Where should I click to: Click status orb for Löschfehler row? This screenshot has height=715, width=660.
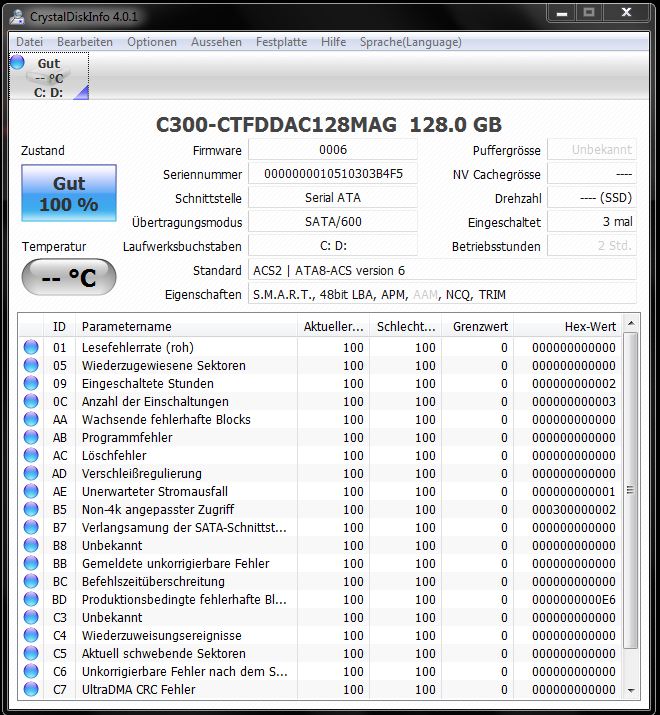tap(31, 456)
